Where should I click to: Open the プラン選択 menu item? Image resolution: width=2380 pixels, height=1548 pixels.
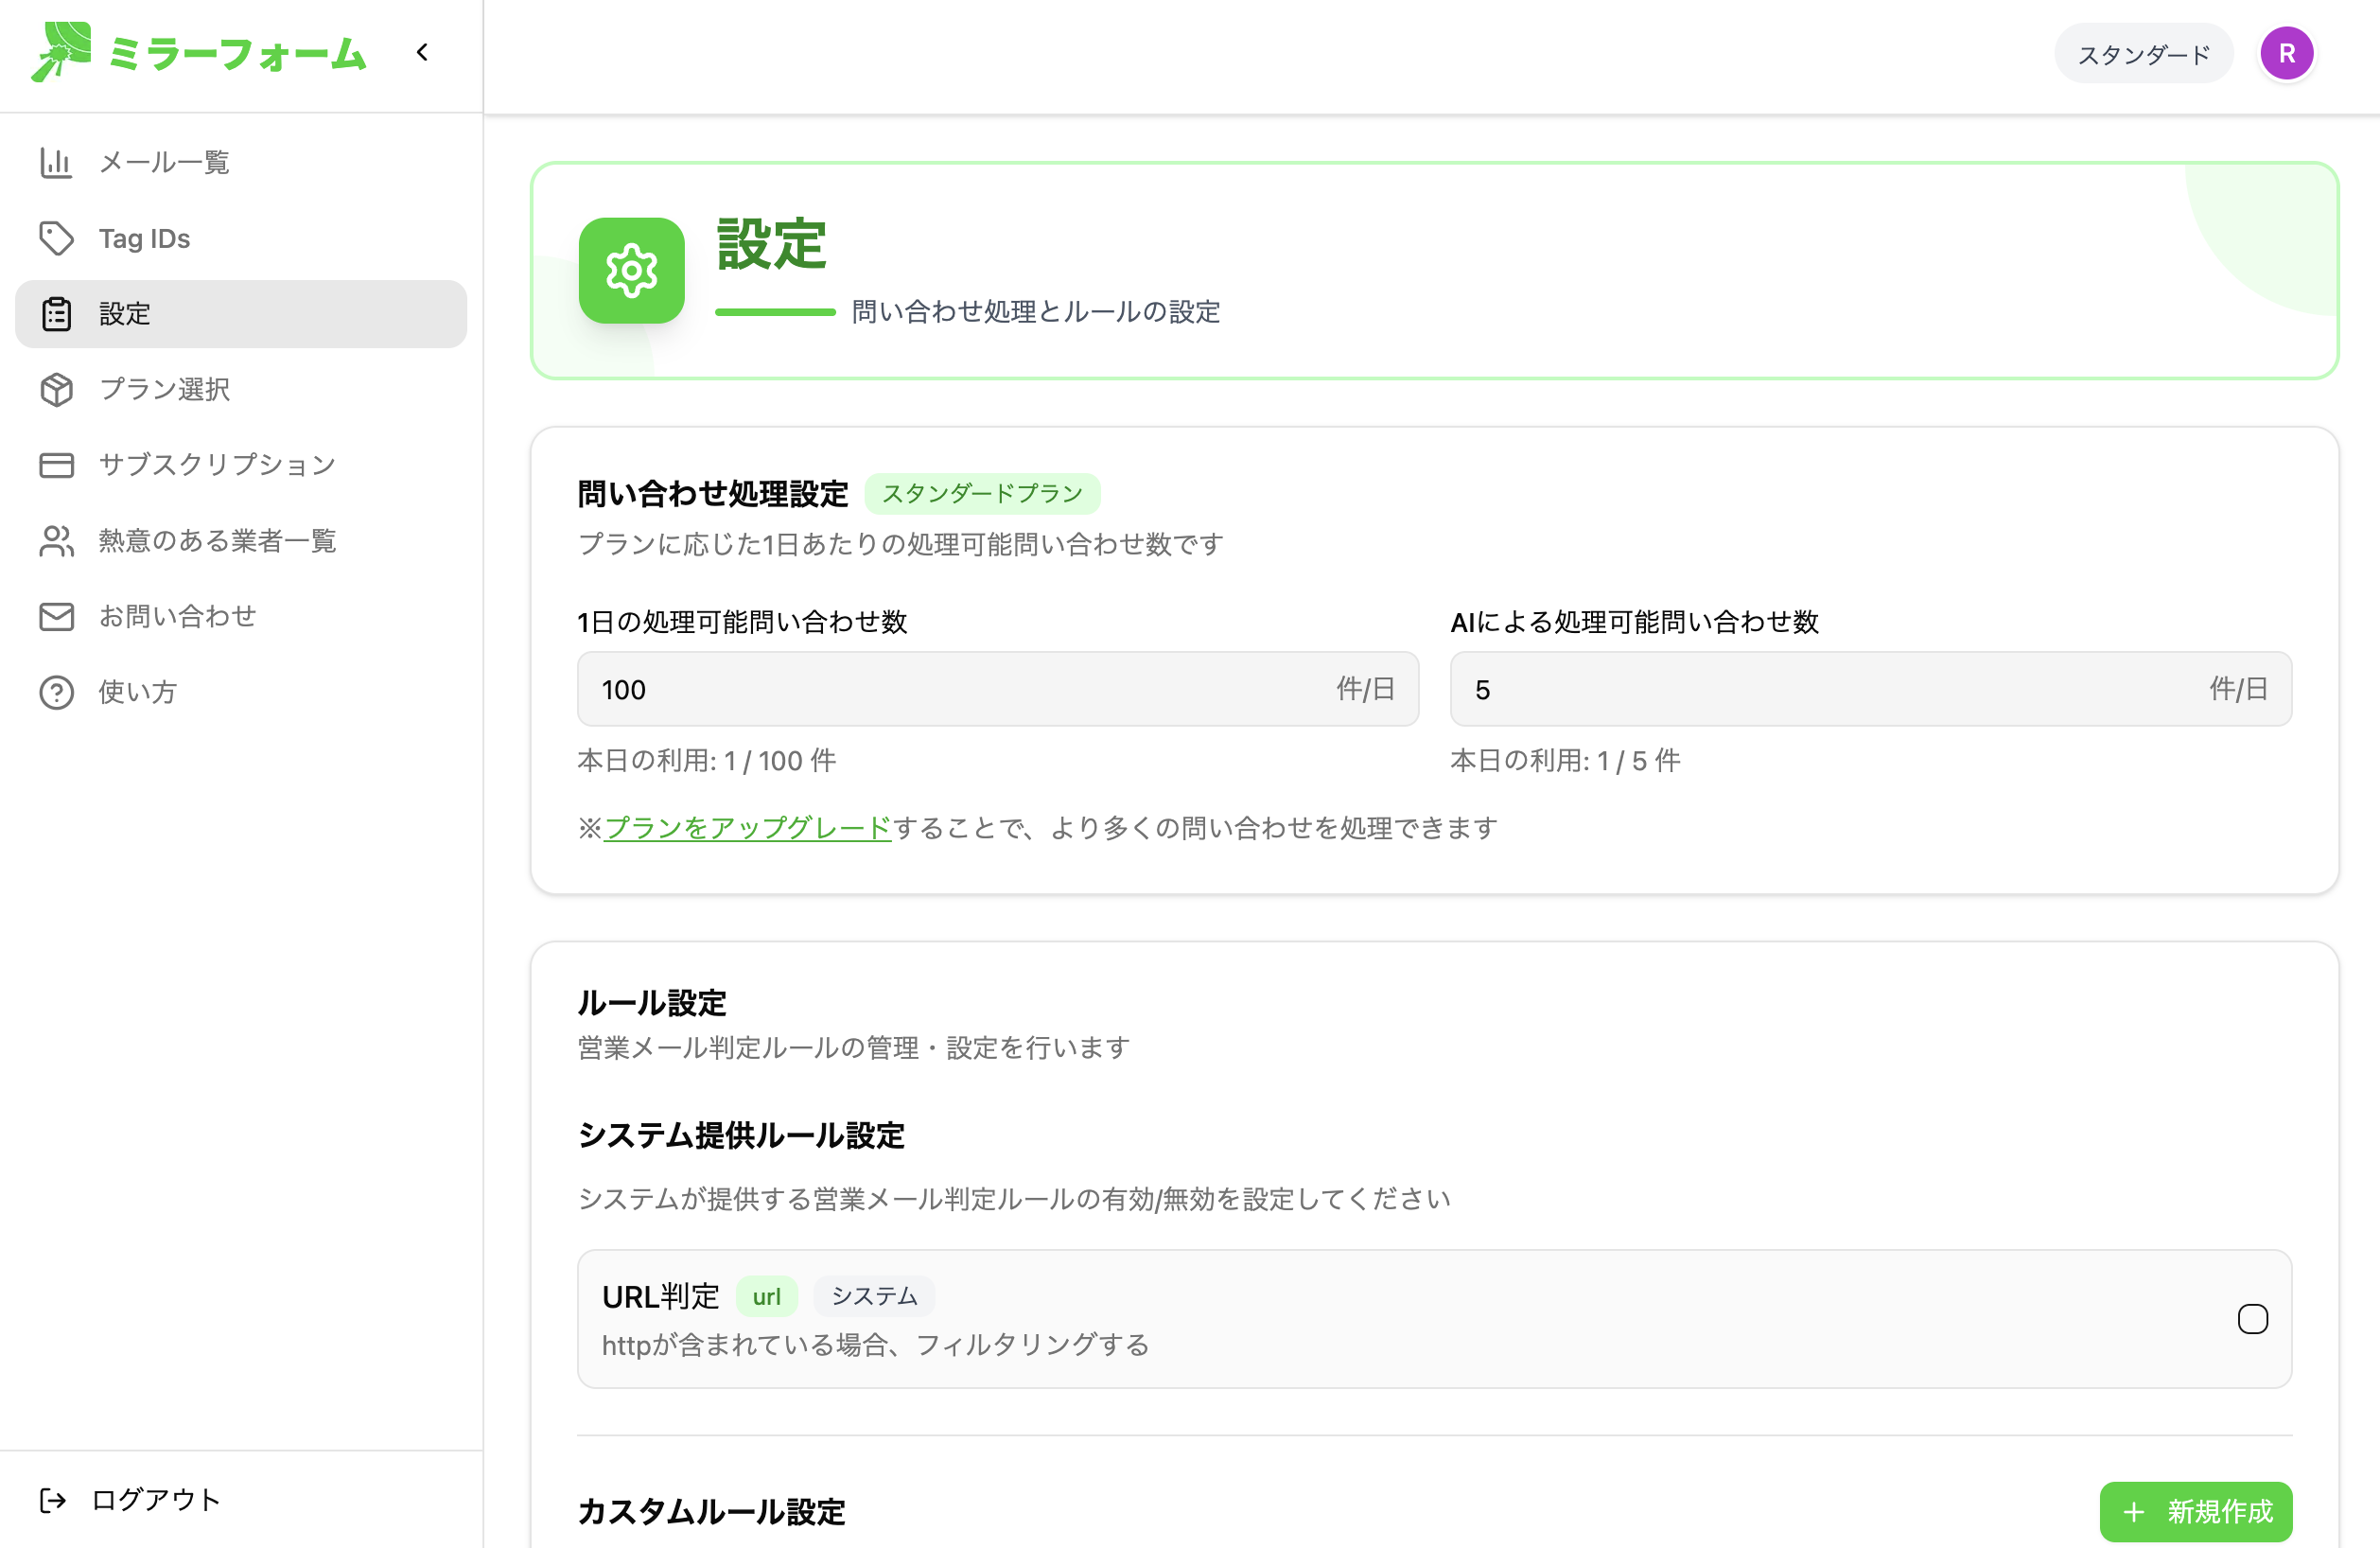165,389
